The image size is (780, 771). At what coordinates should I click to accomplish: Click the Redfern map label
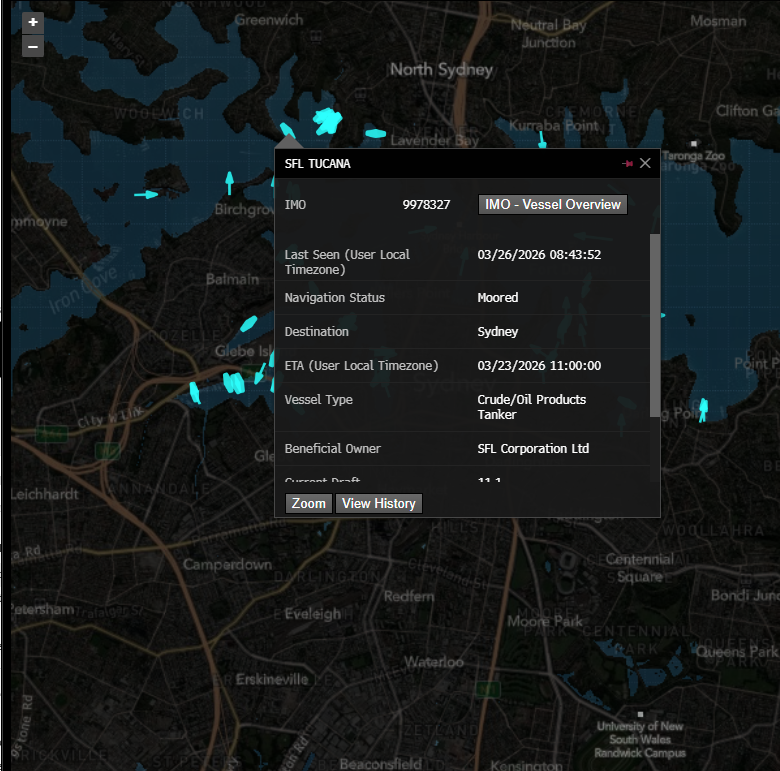click(x=409, y=596)
